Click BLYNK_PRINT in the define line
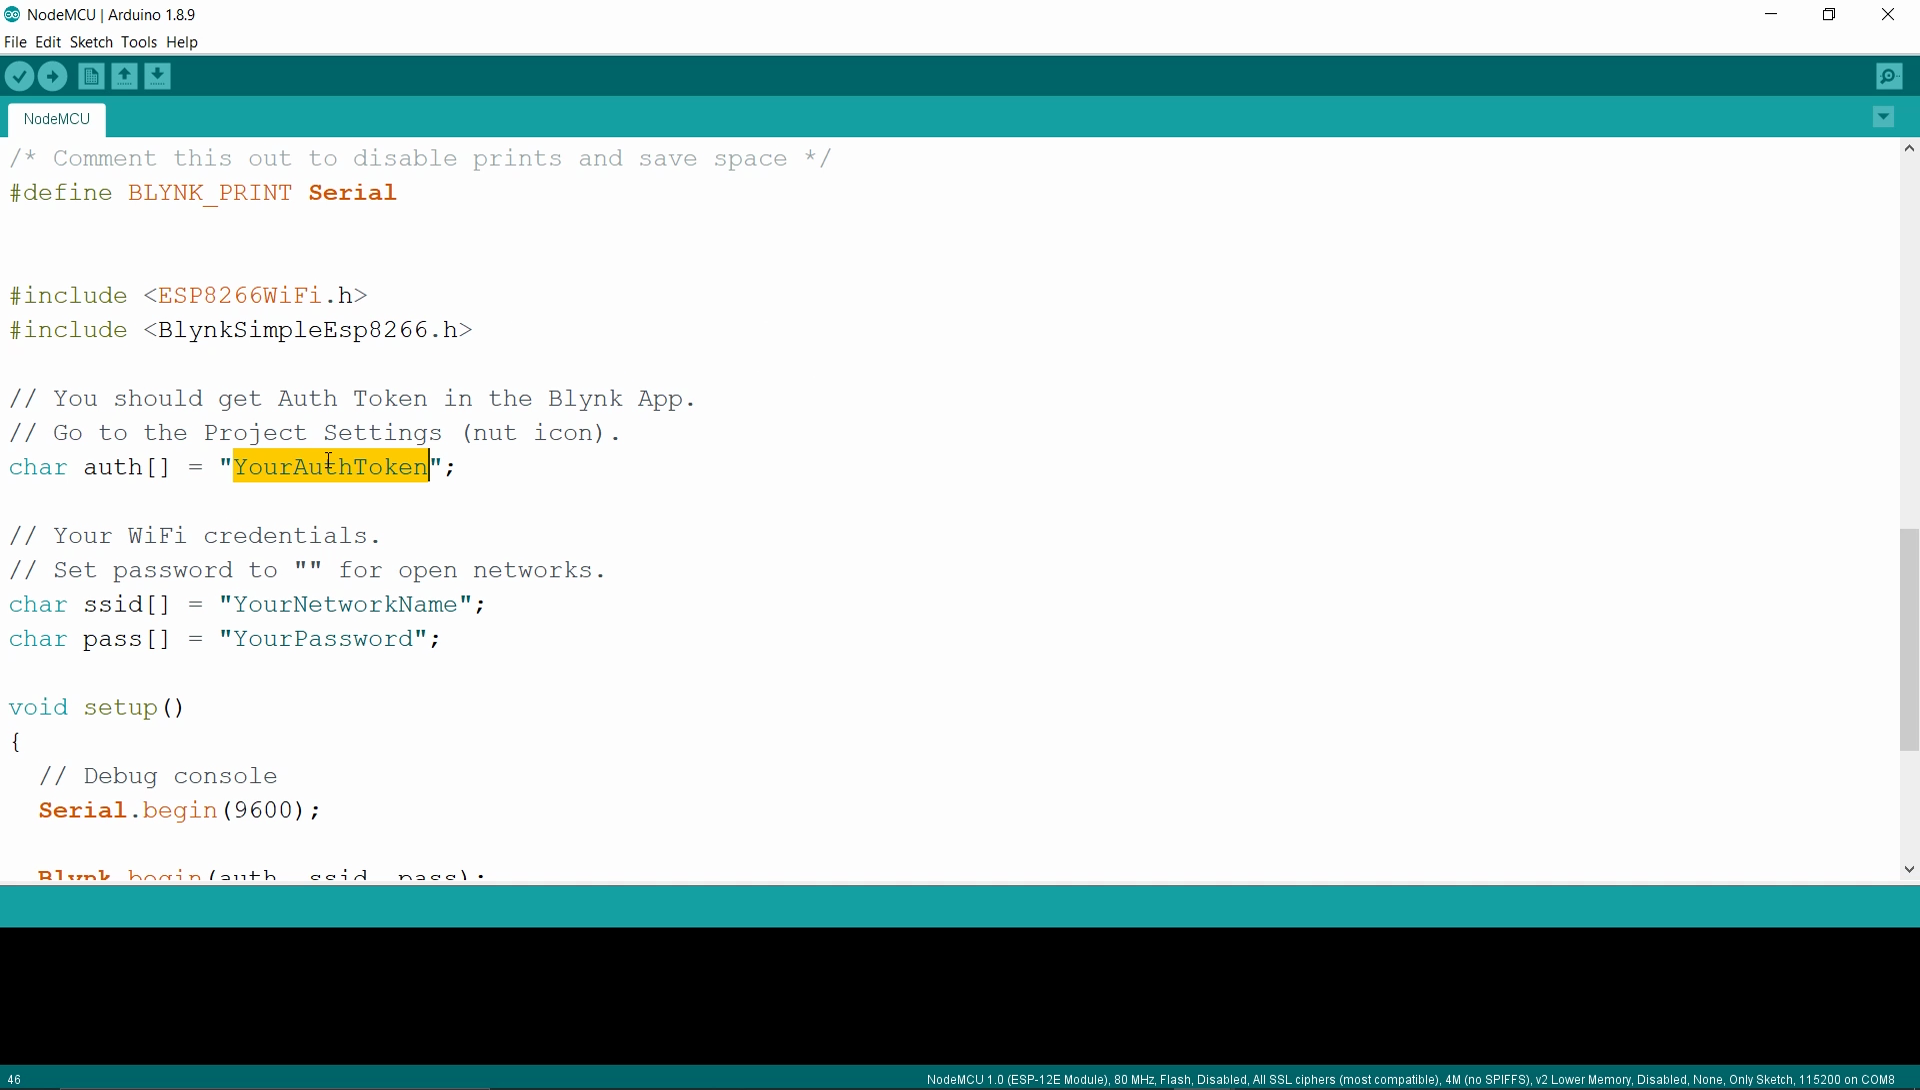 coord(210,193)
